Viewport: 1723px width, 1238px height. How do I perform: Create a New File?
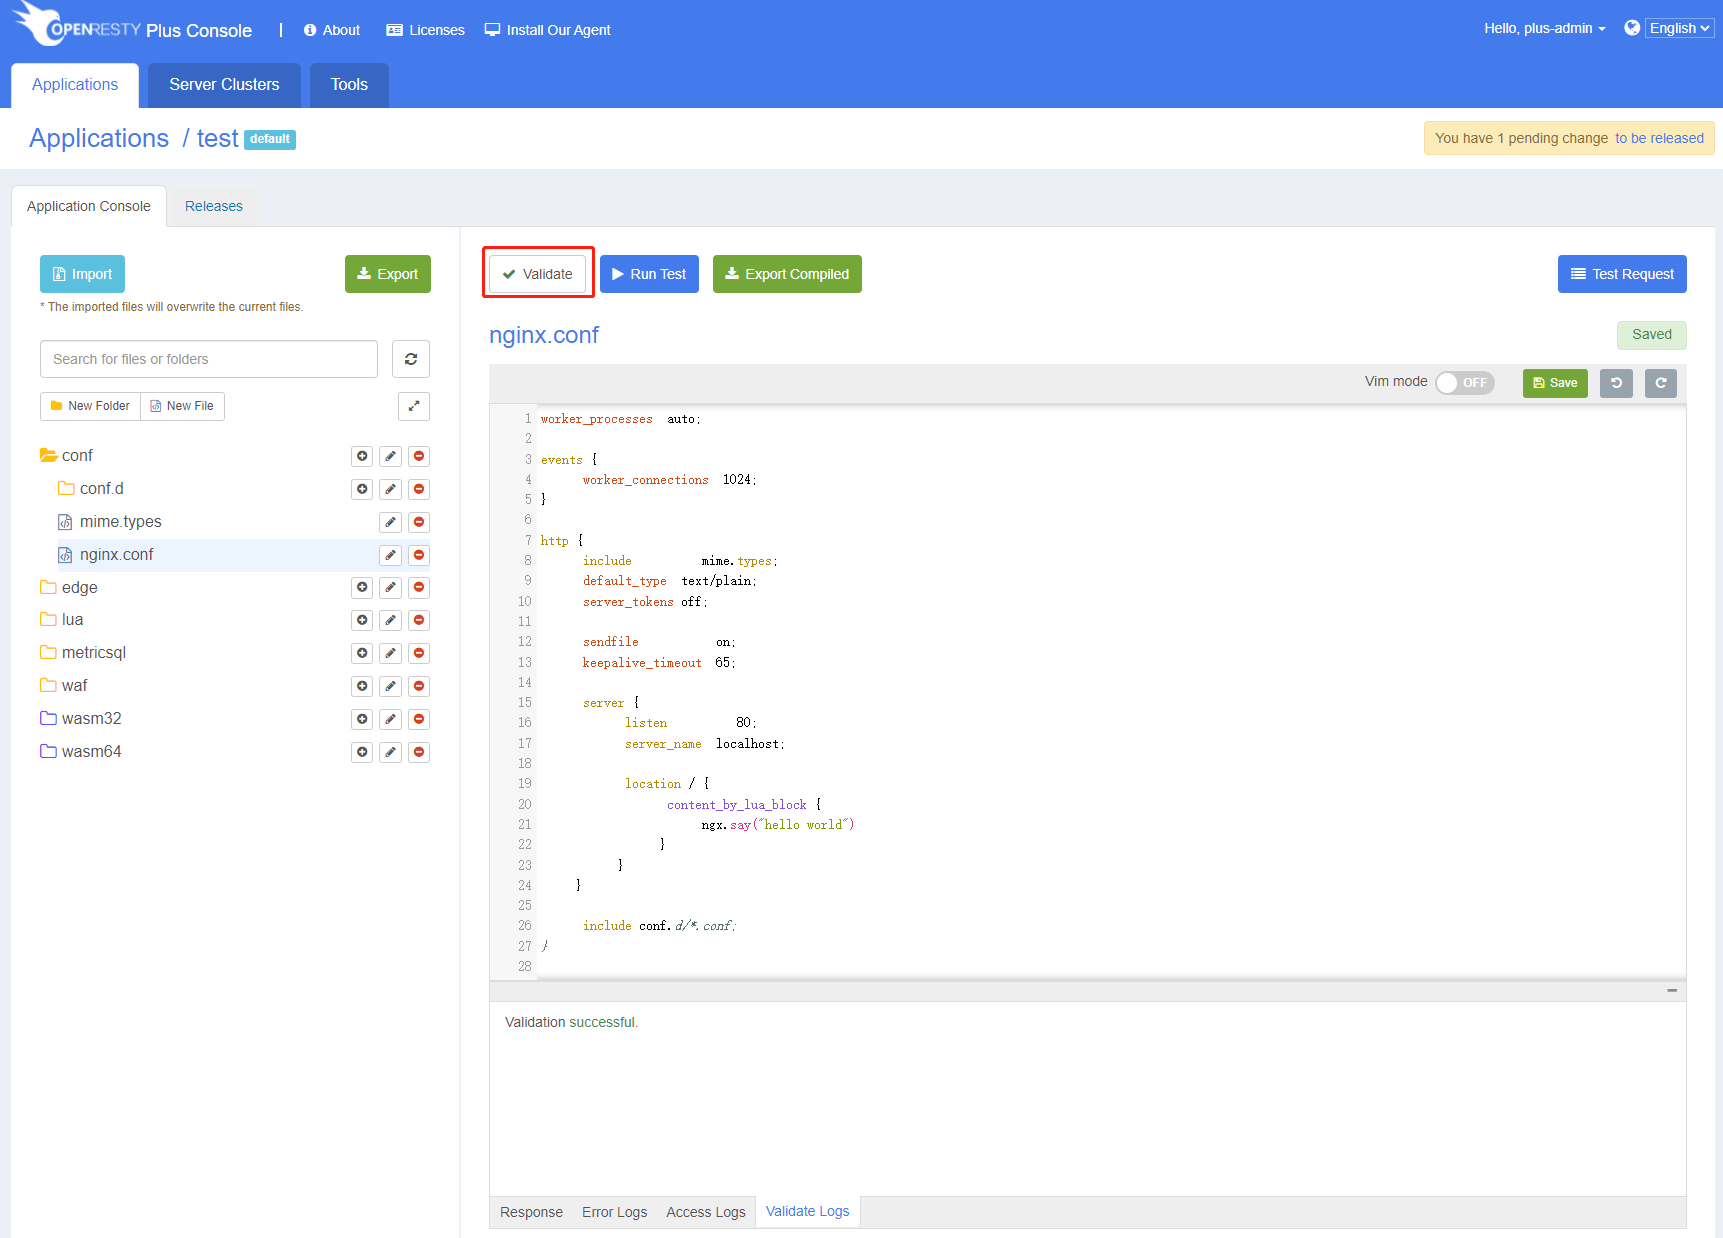click(x=182, y=406)
